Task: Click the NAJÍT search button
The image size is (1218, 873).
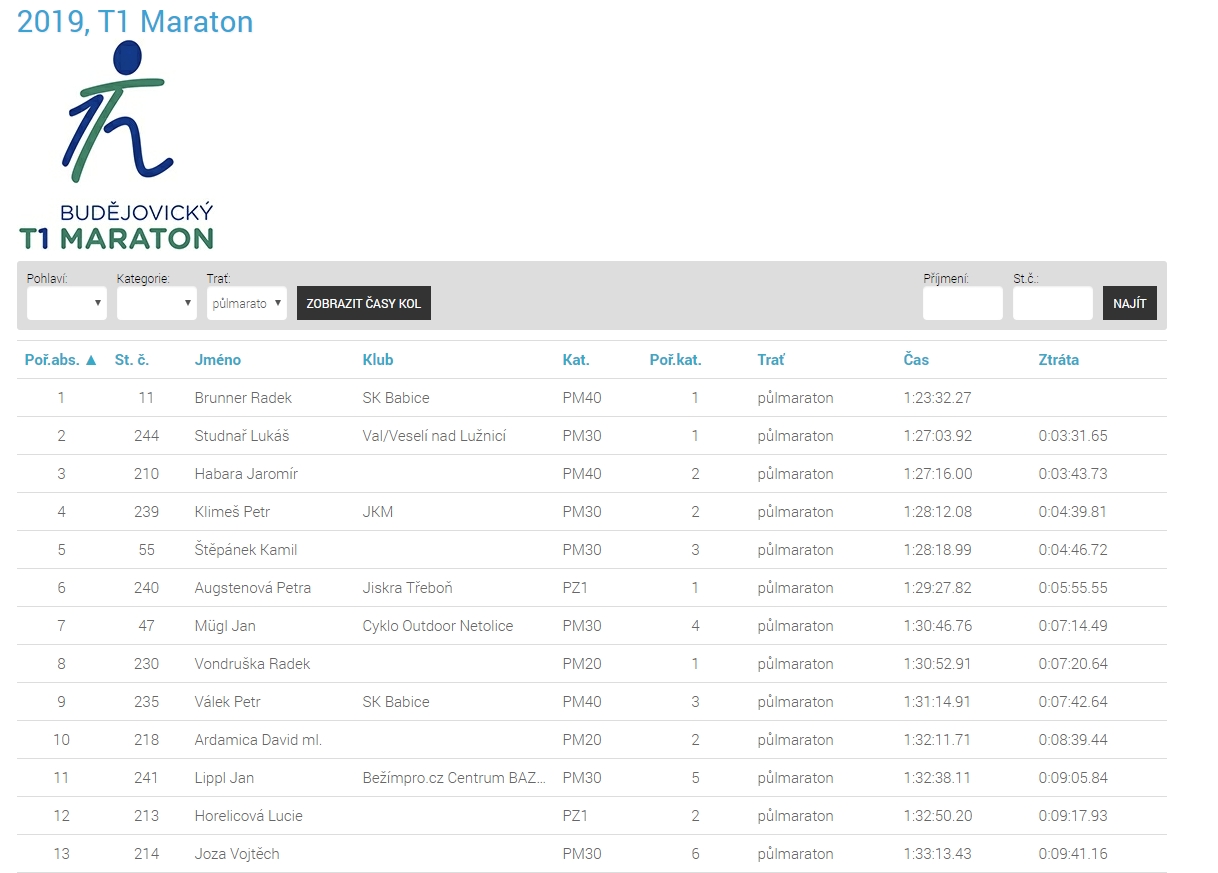Action: click(x=1130, y=303)
